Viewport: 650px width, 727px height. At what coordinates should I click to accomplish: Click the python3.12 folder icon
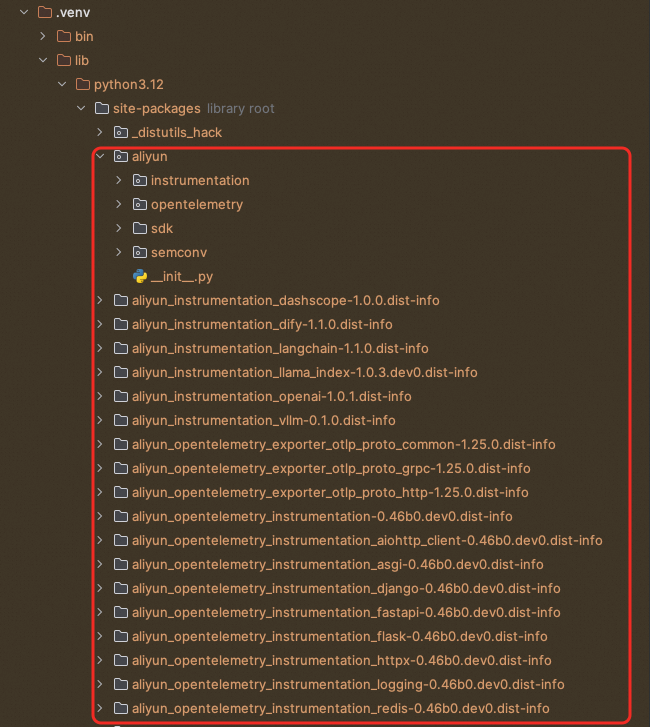(83, 84)
